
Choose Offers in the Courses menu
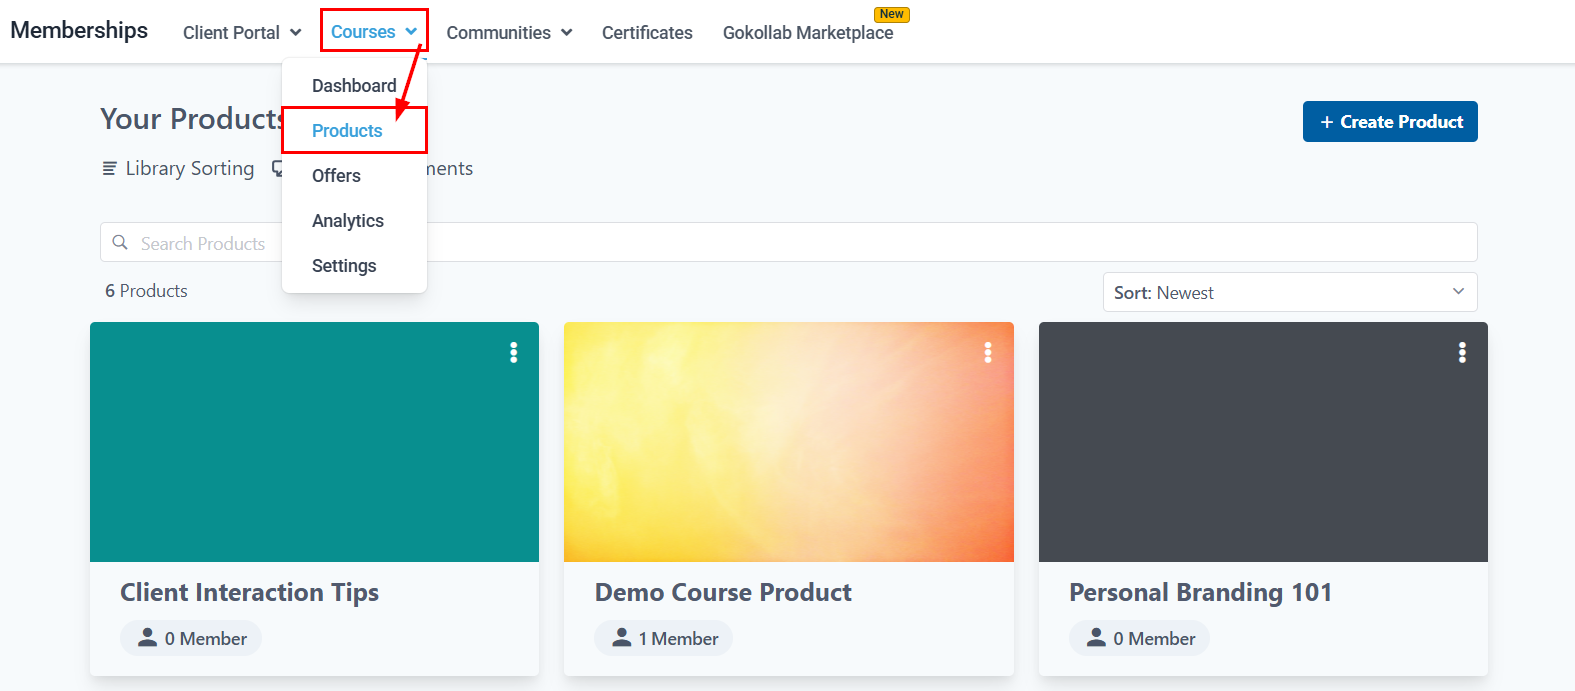(x=336, y=176)
